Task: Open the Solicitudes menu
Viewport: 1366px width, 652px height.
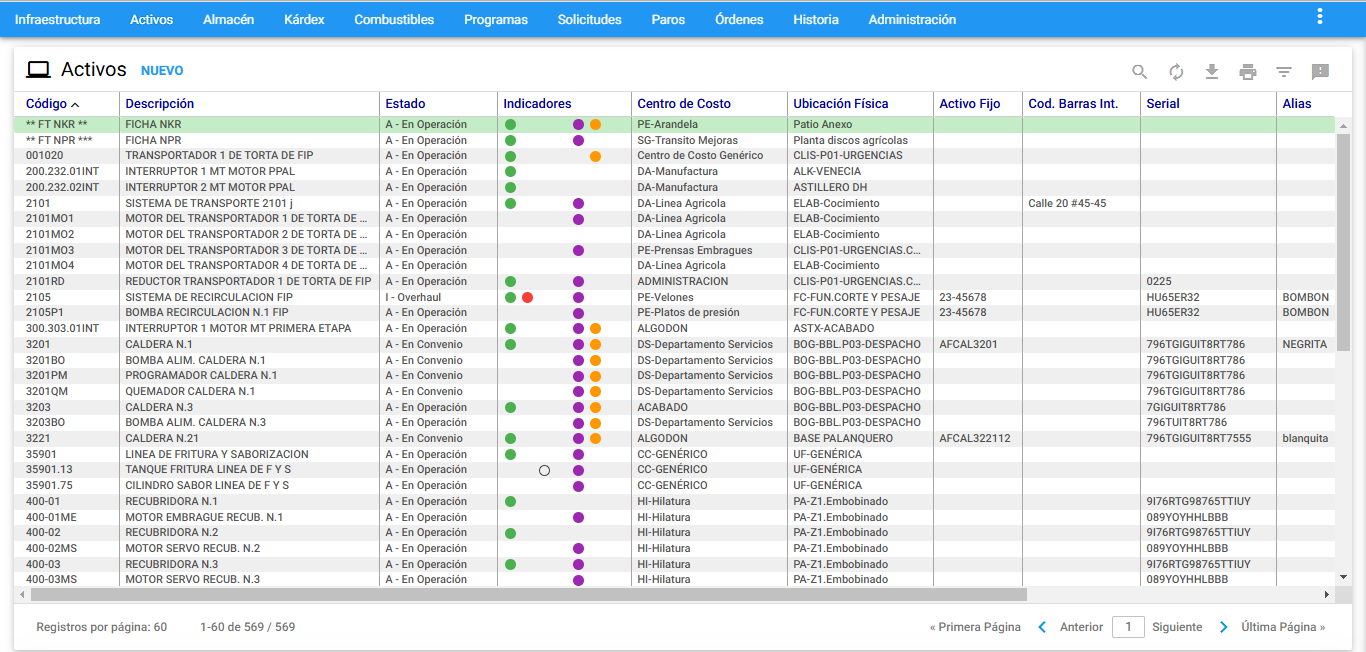Action: 590,19
